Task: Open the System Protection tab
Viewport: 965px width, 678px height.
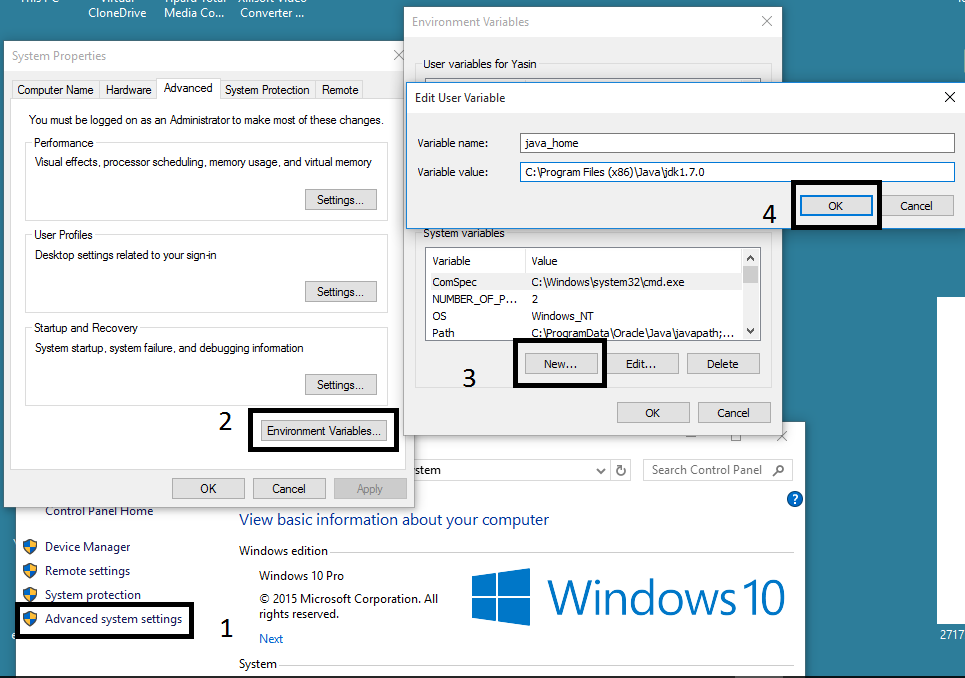Action: [x=267, y=90]
